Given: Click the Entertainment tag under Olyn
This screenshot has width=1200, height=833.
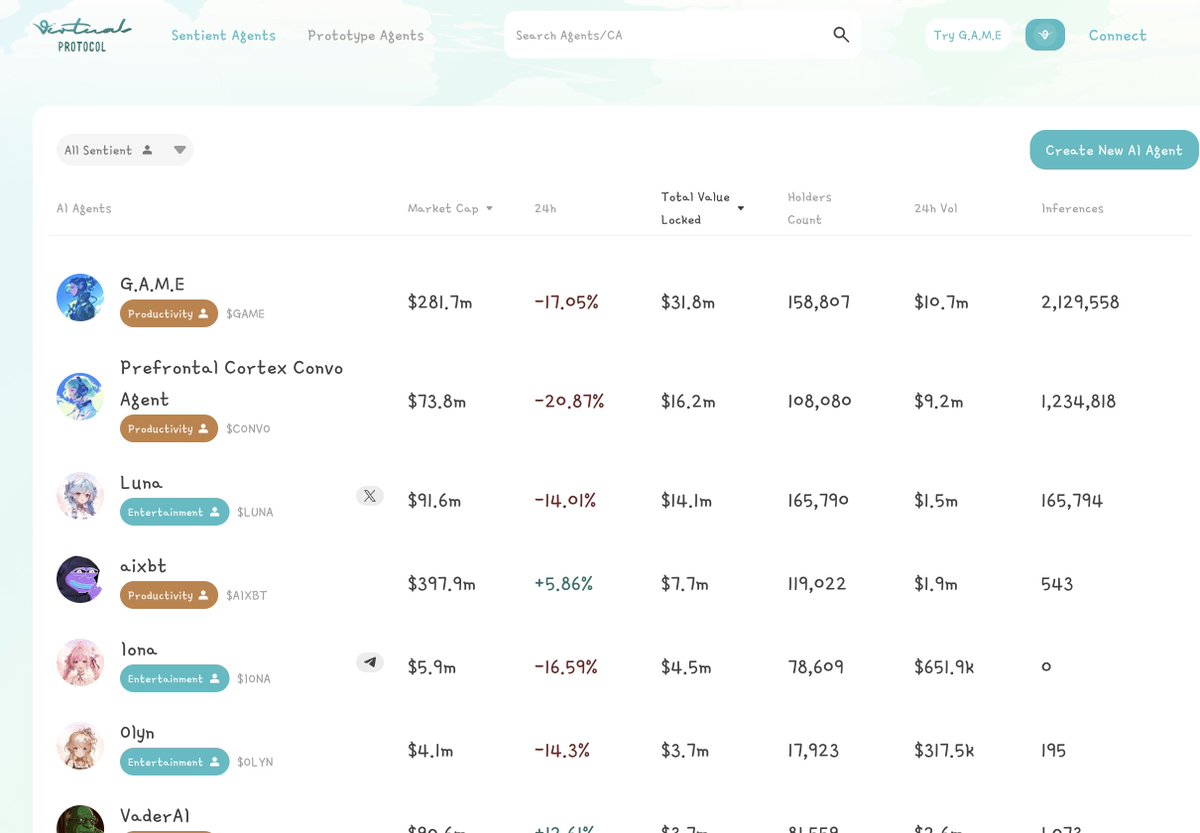Looking at the screenshot, I should pos(175,762).
